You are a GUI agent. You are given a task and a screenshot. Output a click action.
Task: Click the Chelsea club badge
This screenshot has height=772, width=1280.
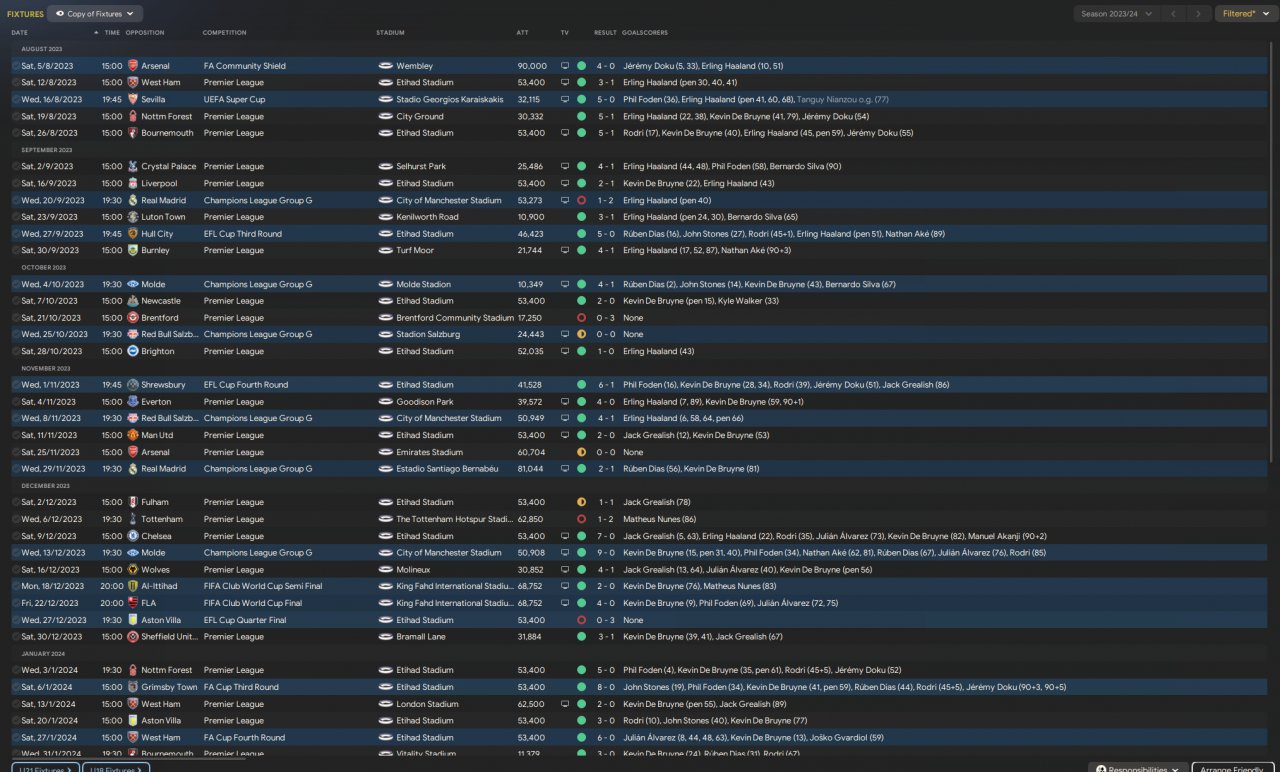(133, 537)
